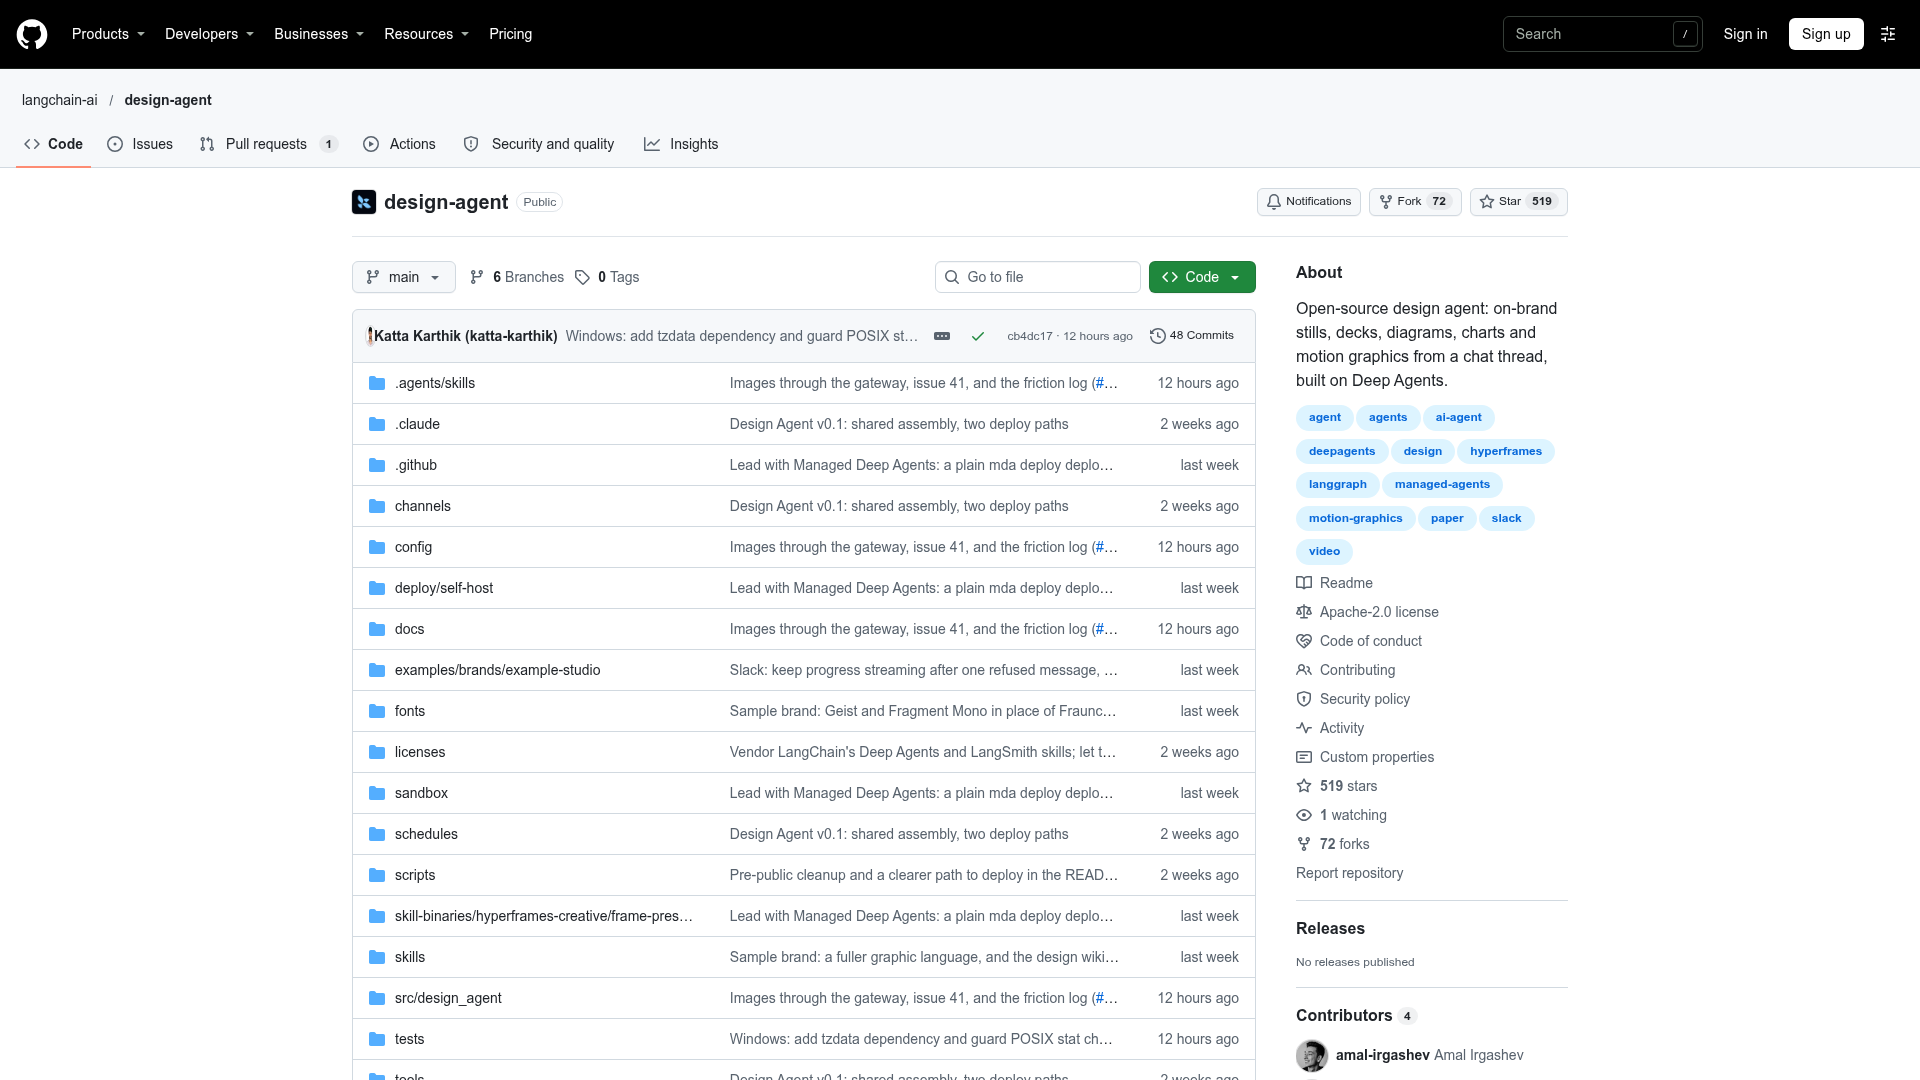Click the tag icon next to Tags
The image size is (1920, 1080).
pos(583,277)
